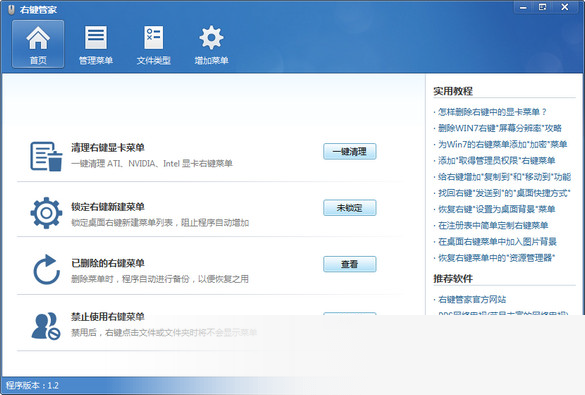Open the 右键管家官方网站 link
Image resolution: width=585 pixels, height=395 pixels.
(x=472, y=300)
